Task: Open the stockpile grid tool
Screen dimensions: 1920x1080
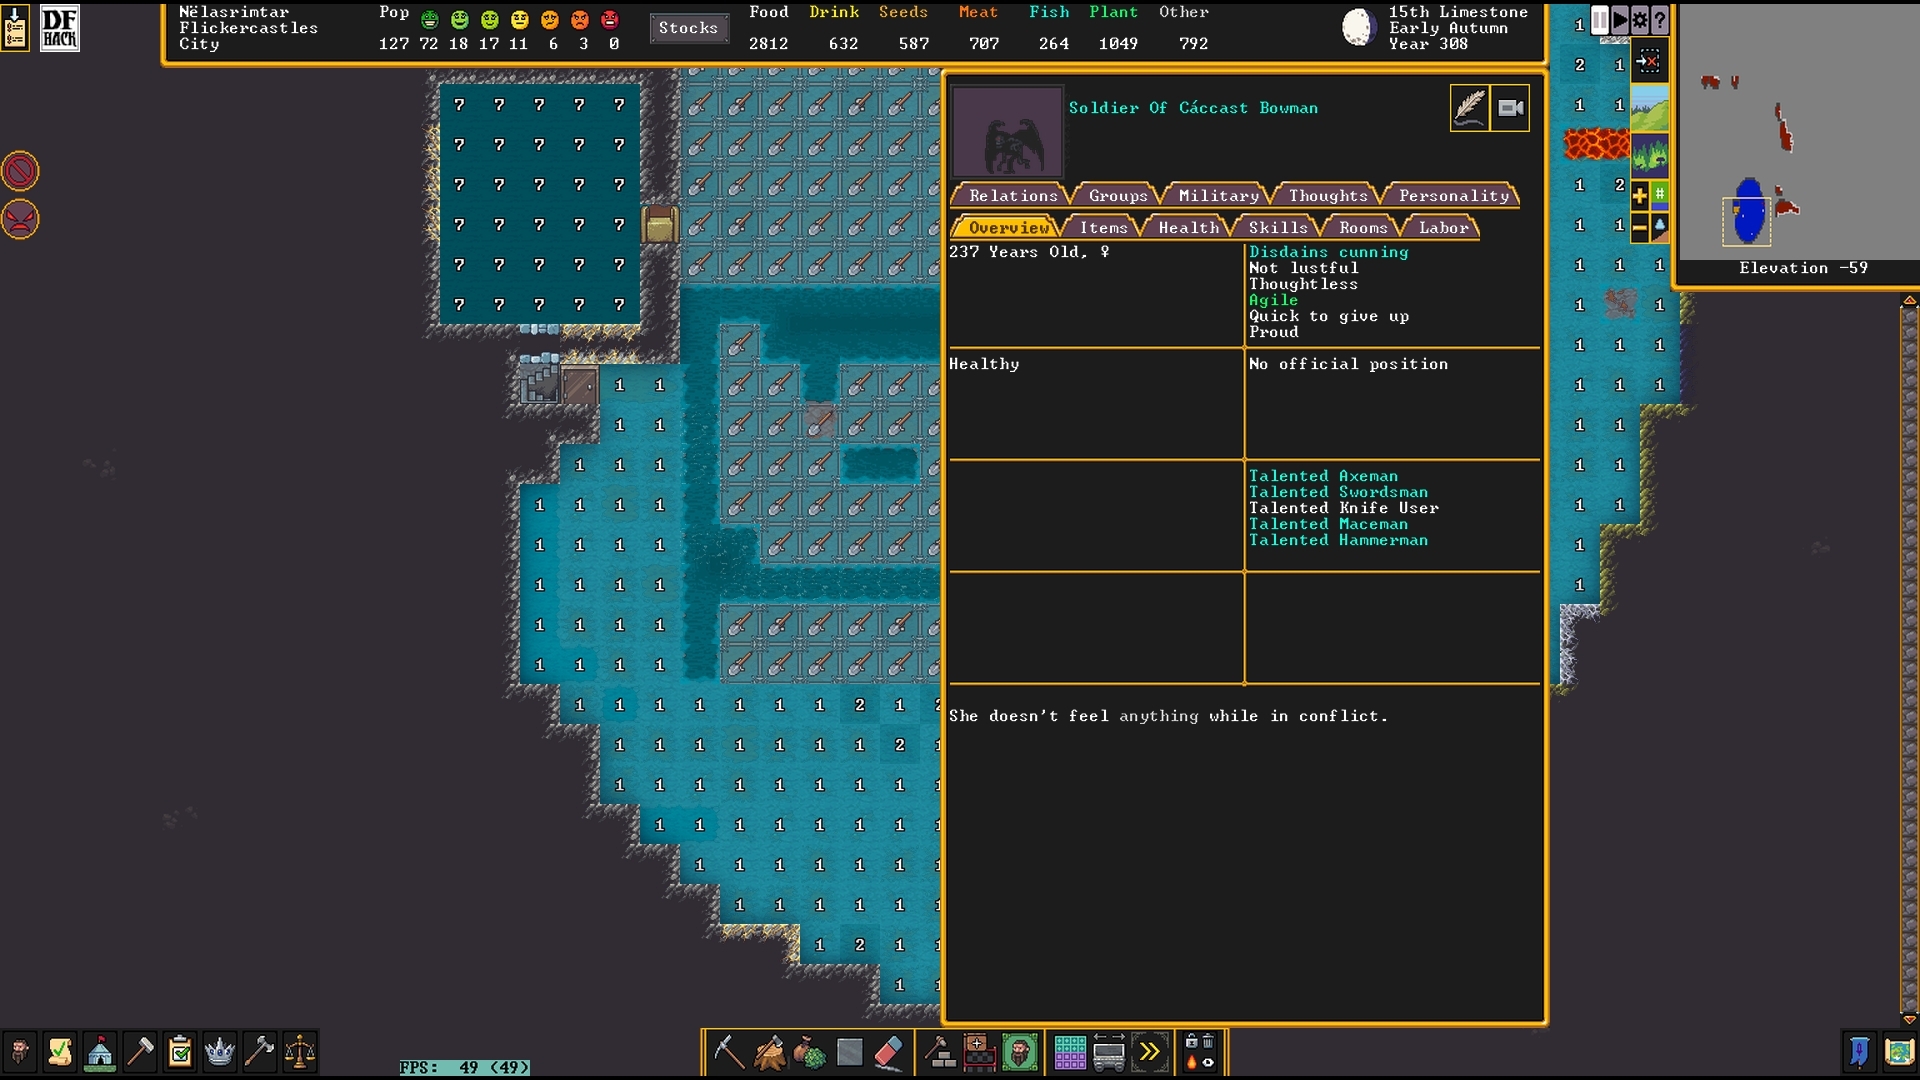Action: pos(1069,1052)
